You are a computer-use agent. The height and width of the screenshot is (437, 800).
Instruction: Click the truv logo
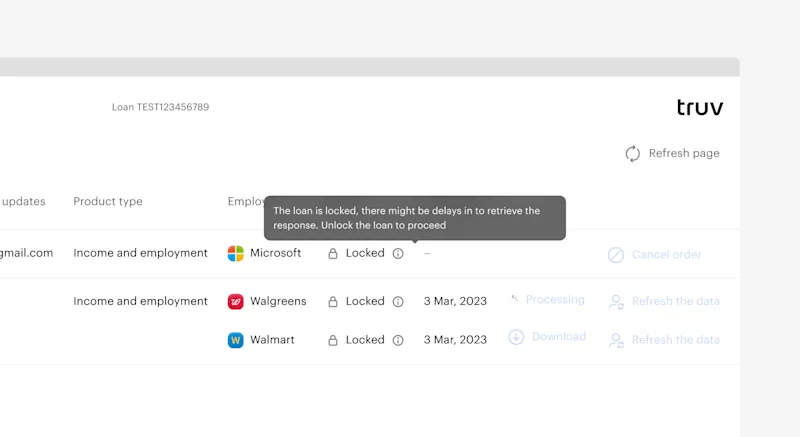point(700,107)
